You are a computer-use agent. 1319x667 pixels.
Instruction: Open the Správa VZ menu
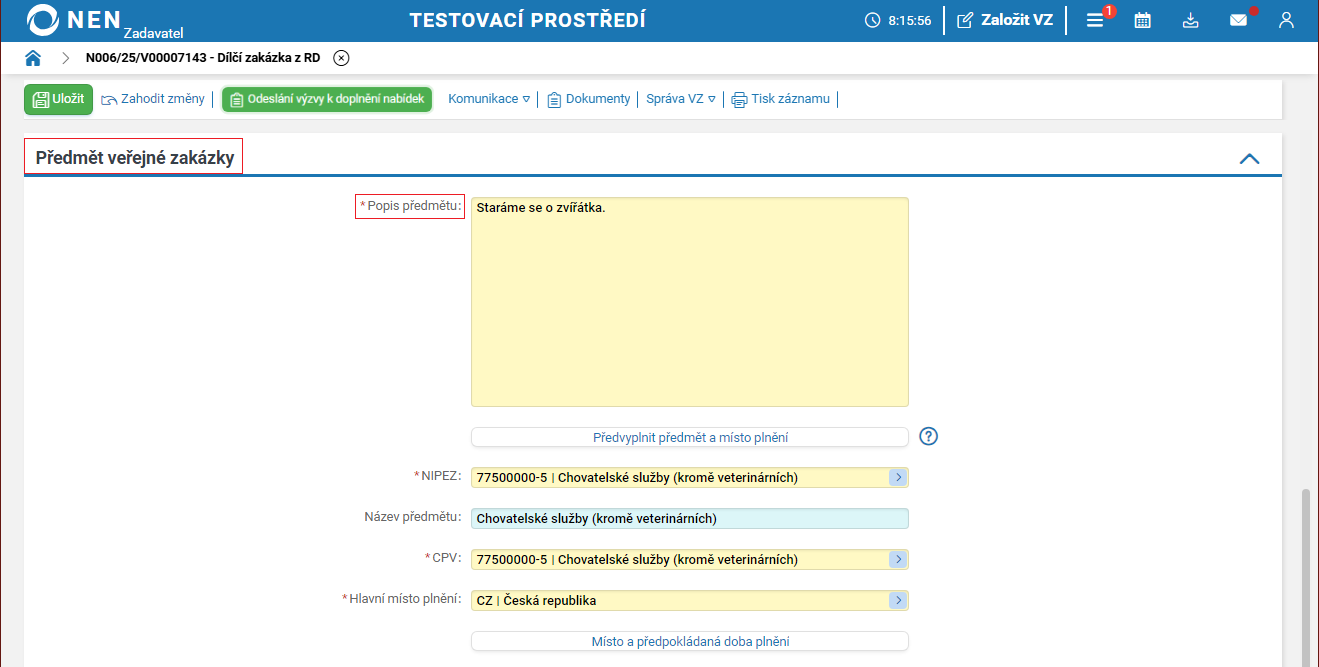[x=680, y=99]
